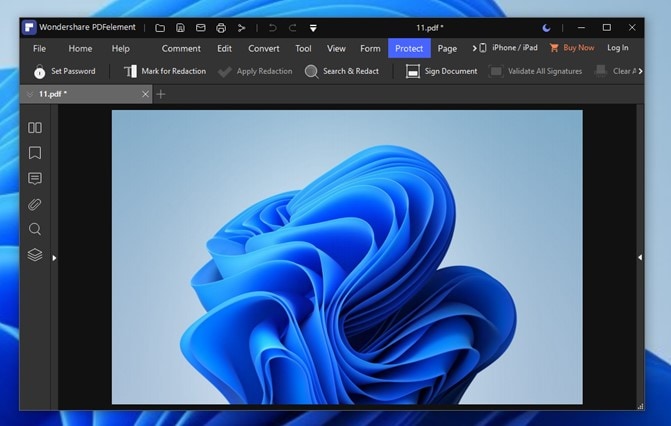Close the 11.pdf tab
The width and height of the screenshot is (671, 426).
click(x=145, y=94)
